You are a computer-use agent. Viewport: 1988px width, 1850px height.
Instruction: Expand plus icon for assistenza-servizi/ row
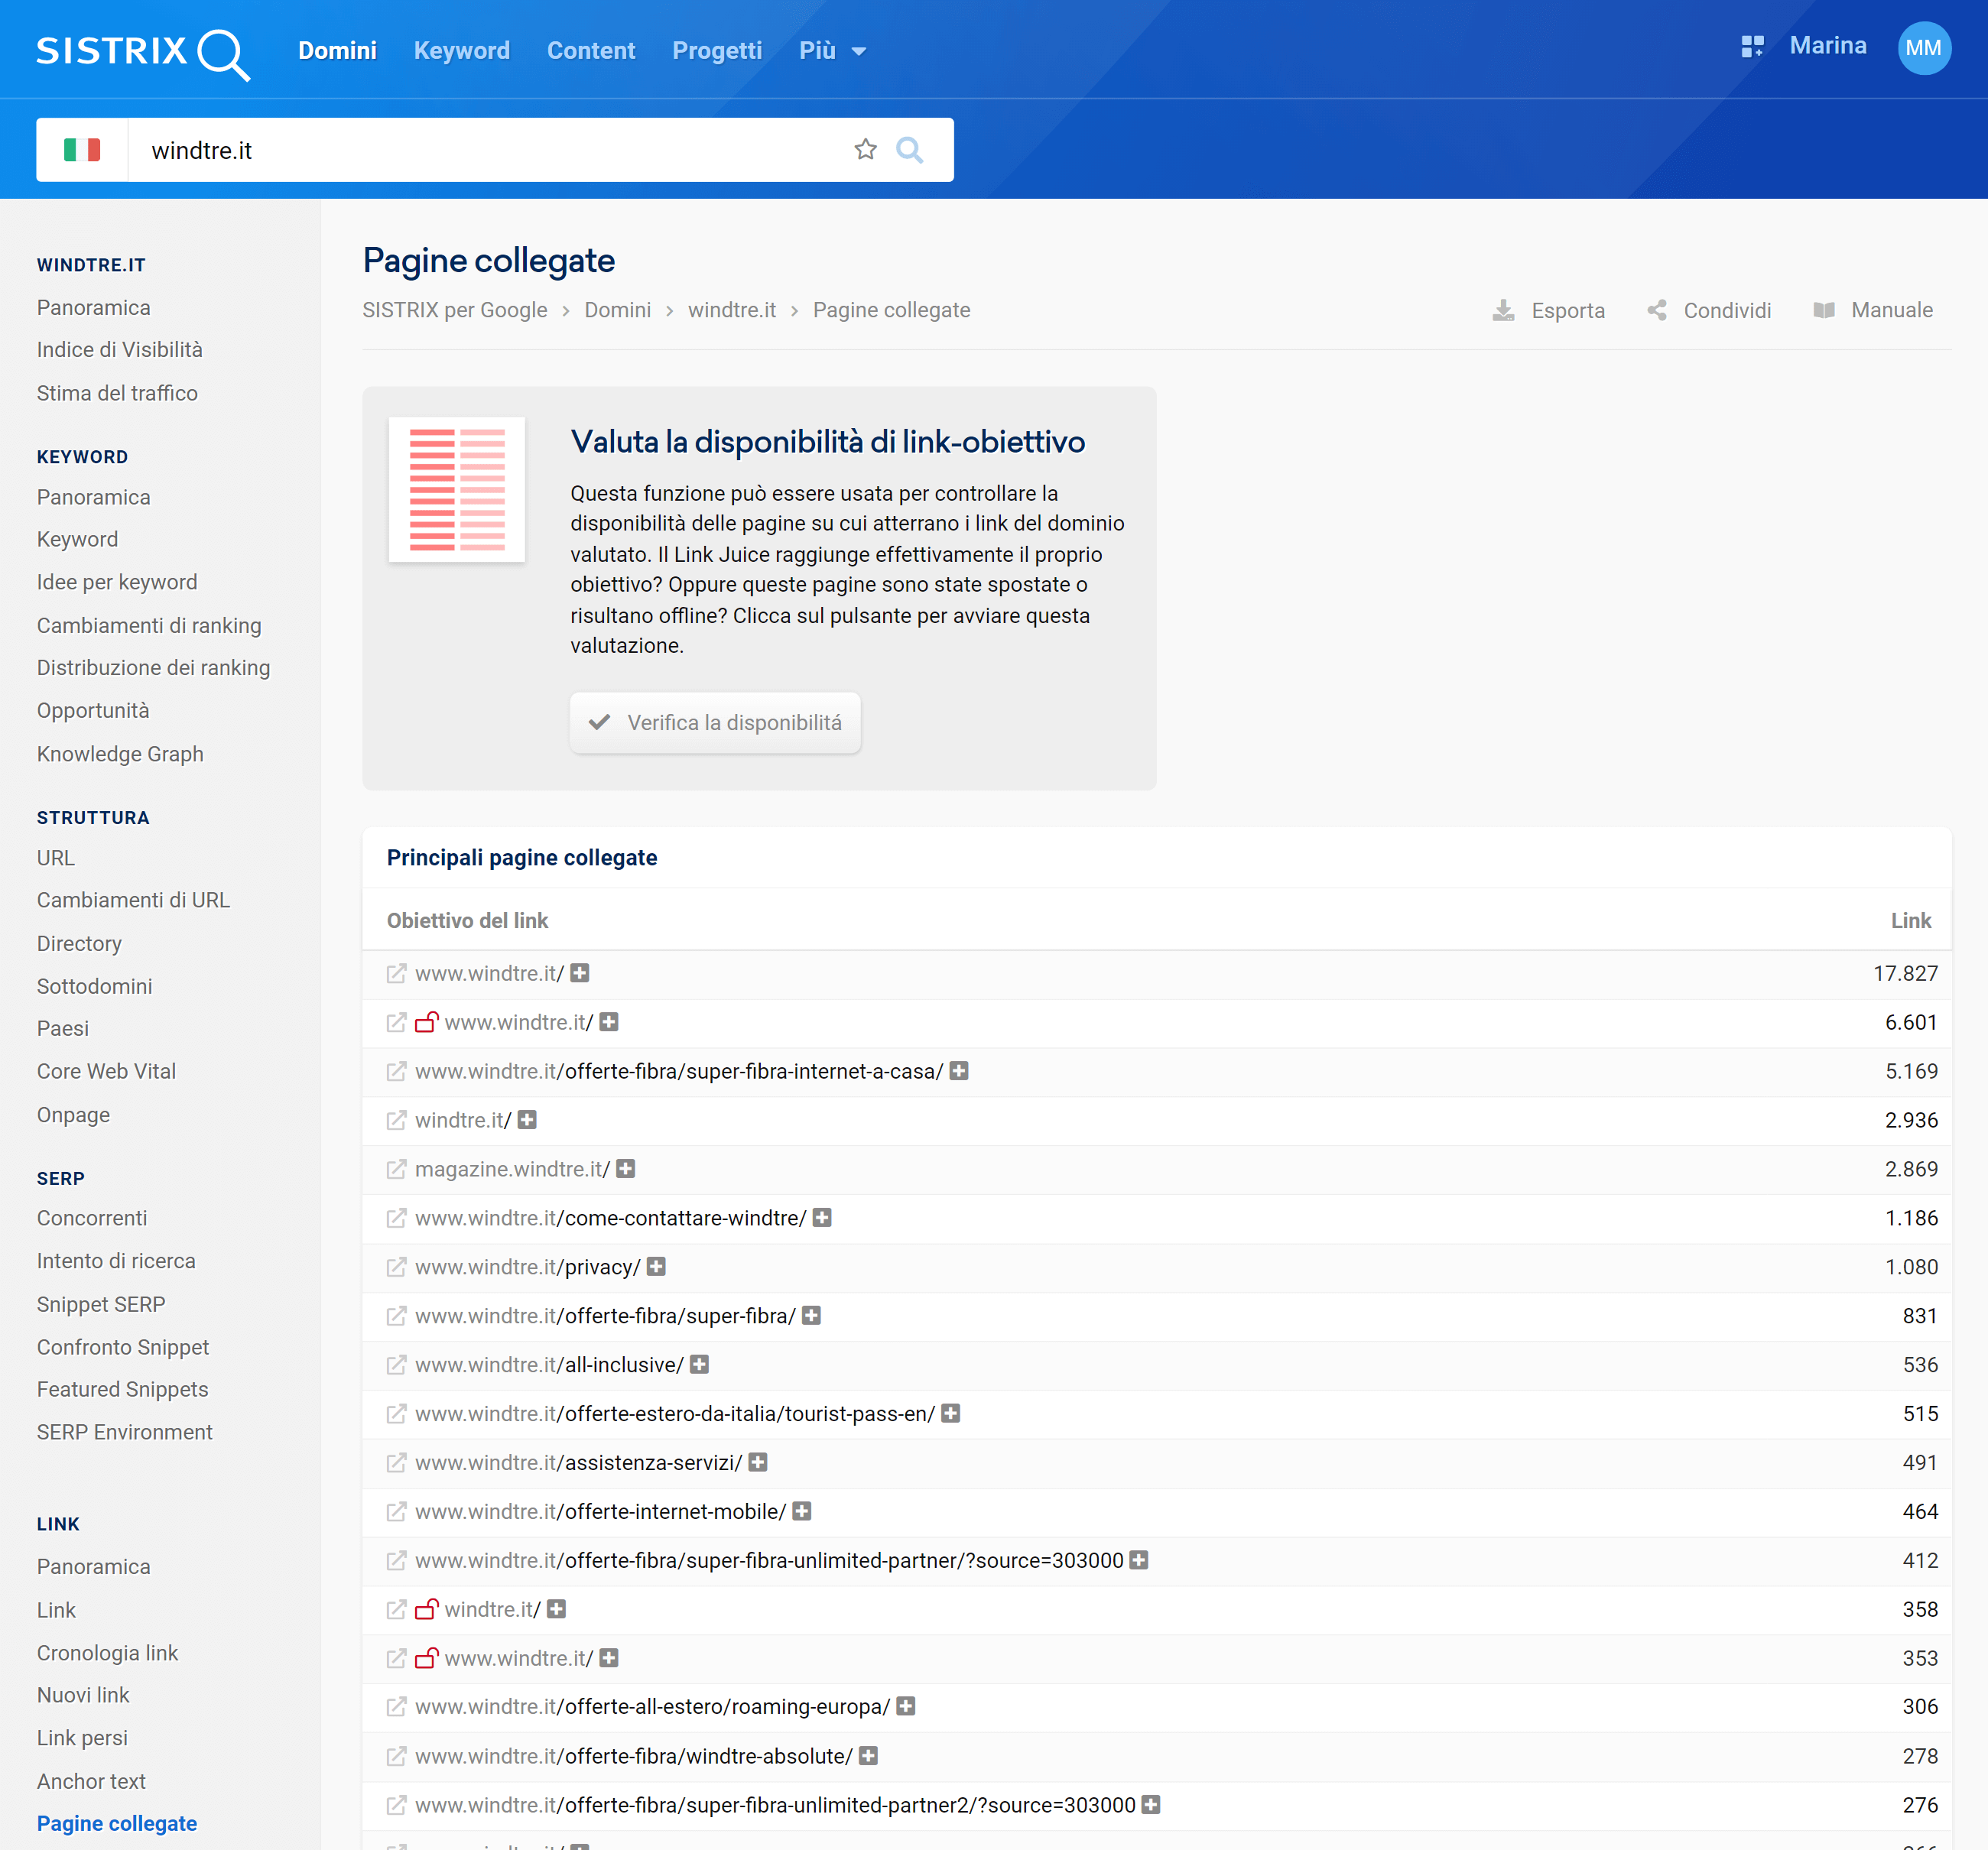click(758, 1463)
